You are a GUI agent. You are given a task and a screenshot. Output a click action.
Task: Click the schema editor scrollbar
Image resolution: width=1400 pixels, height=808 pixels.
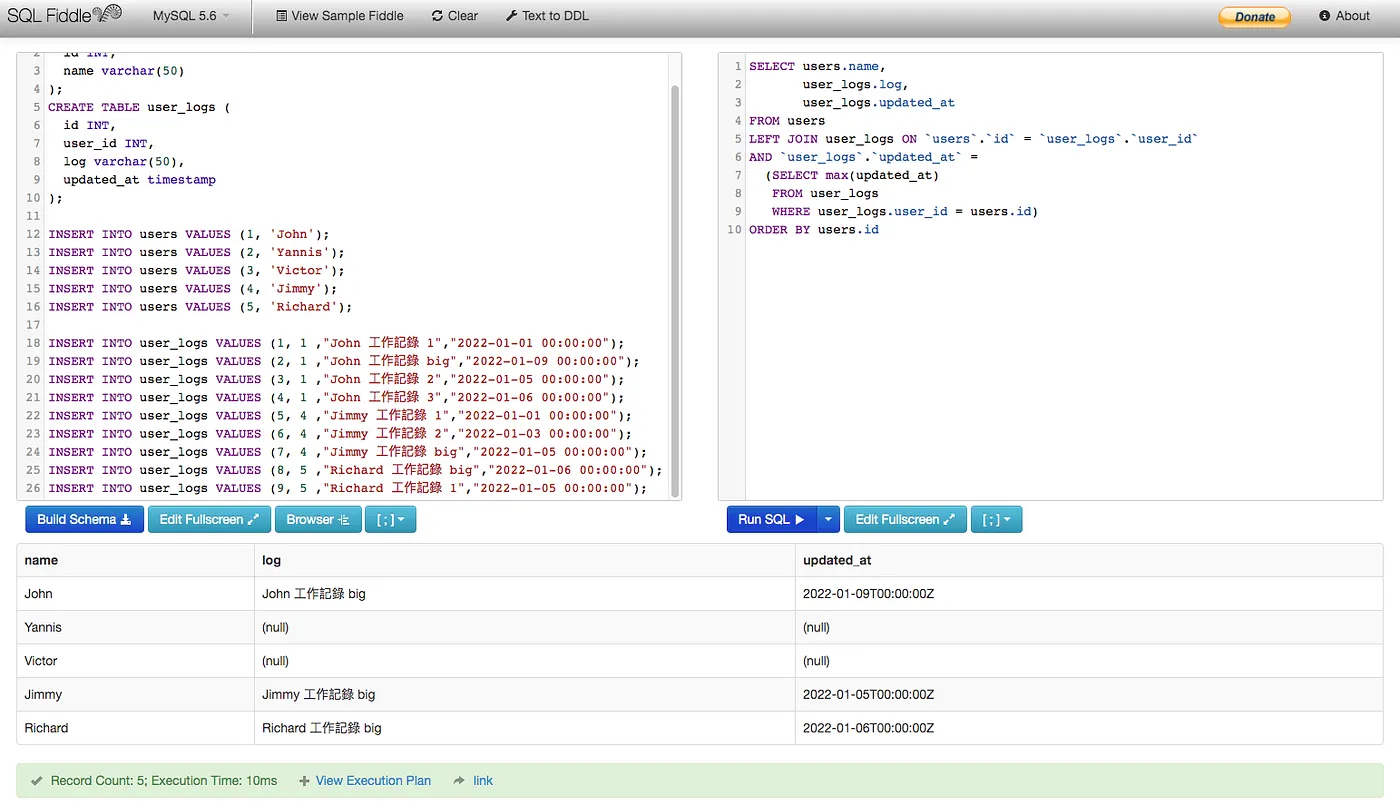click(x=675, y=290)
